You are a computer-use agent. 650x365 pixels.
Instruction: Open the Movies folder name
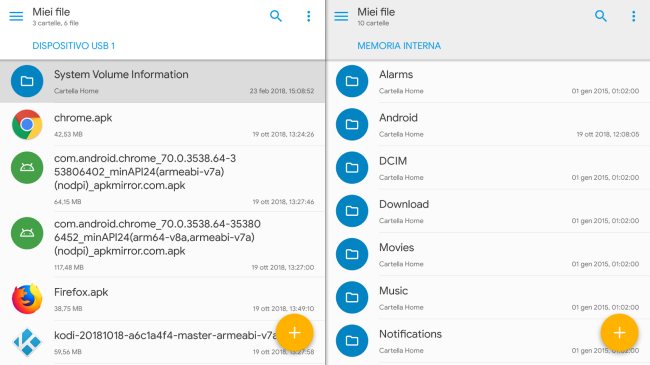[396, 248]
